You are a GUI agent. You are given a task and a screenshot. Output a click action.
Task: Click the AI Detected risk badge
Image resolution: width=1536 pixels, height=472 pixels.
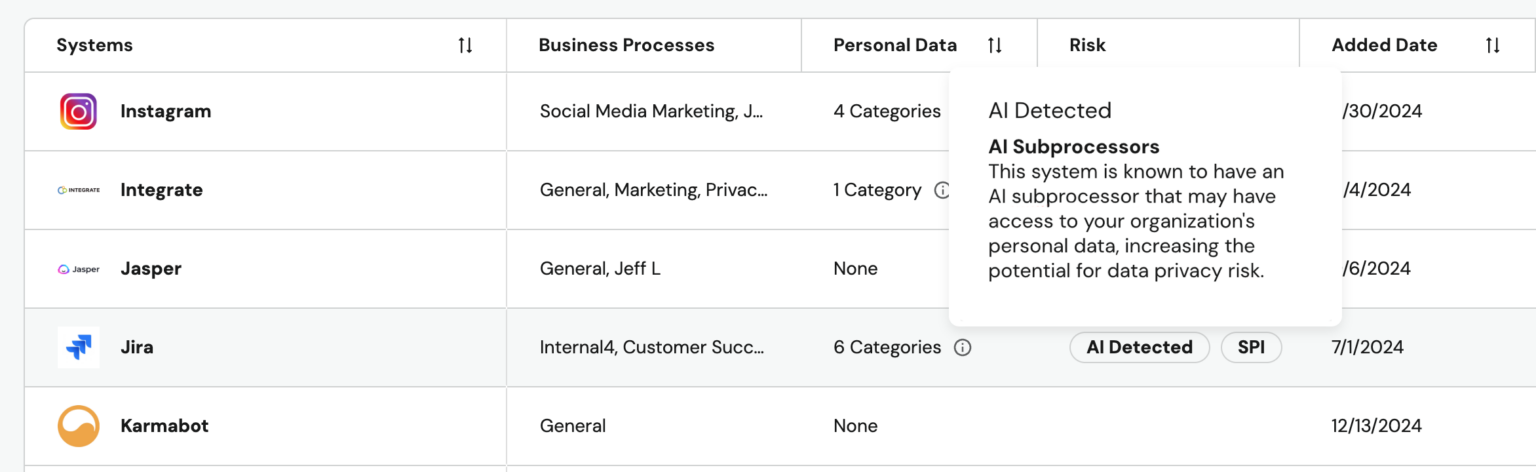point(1139,348)
